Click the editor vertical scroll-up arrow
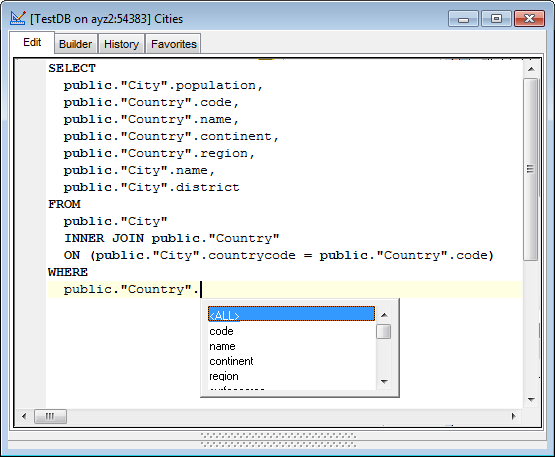The height and width of the screenshot is (457, 555). tap(531, 69)
